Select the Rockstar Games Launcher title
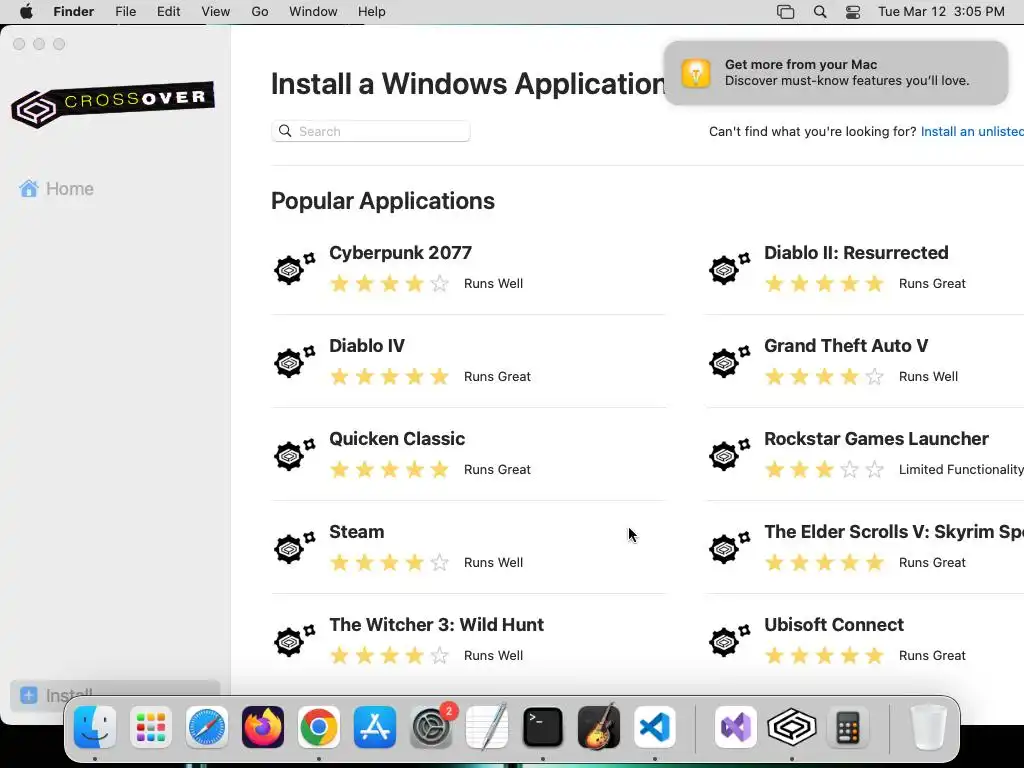This screenshot has height=768, width=1024. [x=876, y=439]
